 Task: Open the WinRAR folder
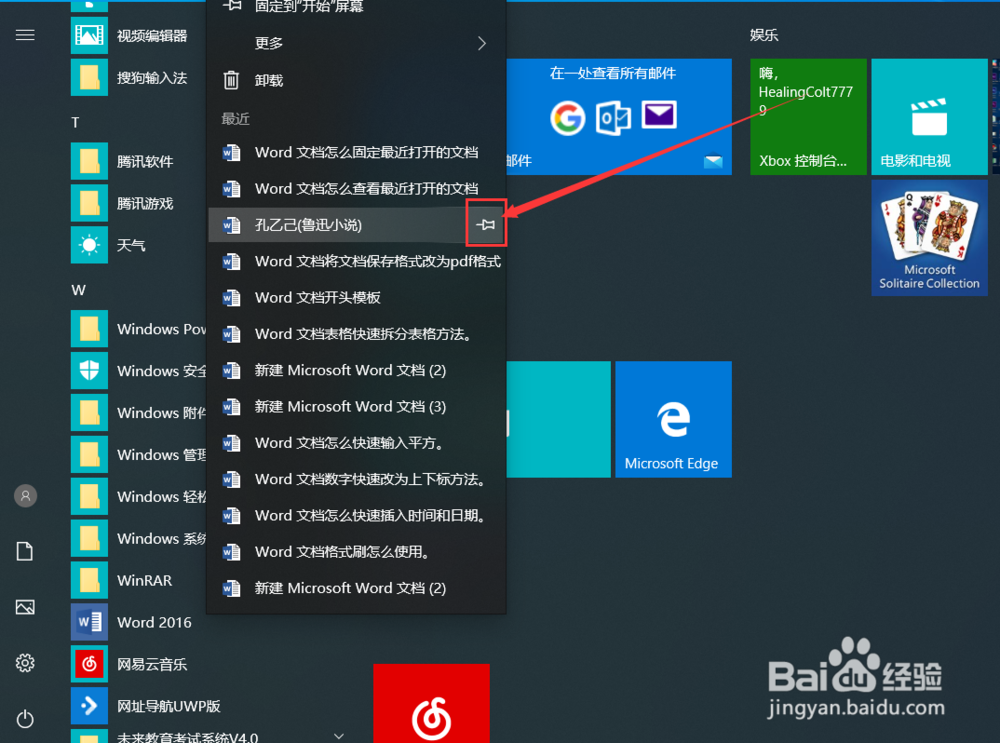click(x=138, y=580)
